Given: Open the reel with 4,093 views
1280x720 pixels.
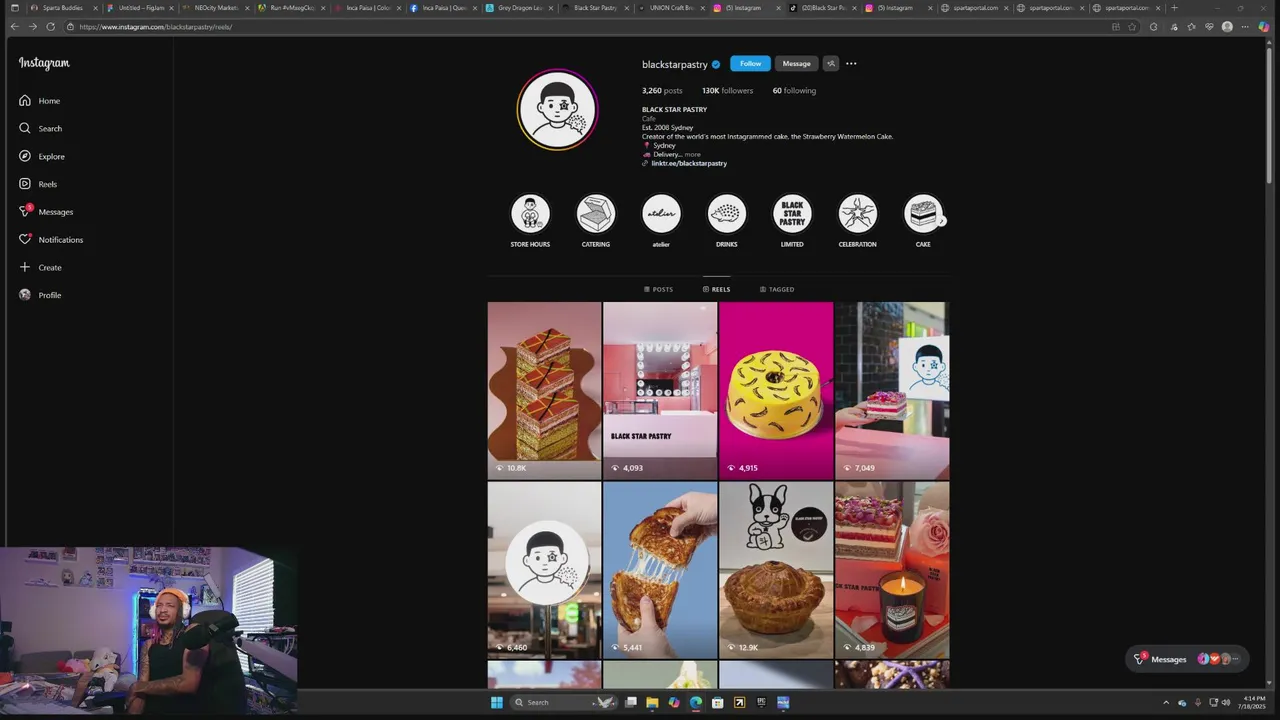Looking at the screenshot, I should (x=660, y=390).
